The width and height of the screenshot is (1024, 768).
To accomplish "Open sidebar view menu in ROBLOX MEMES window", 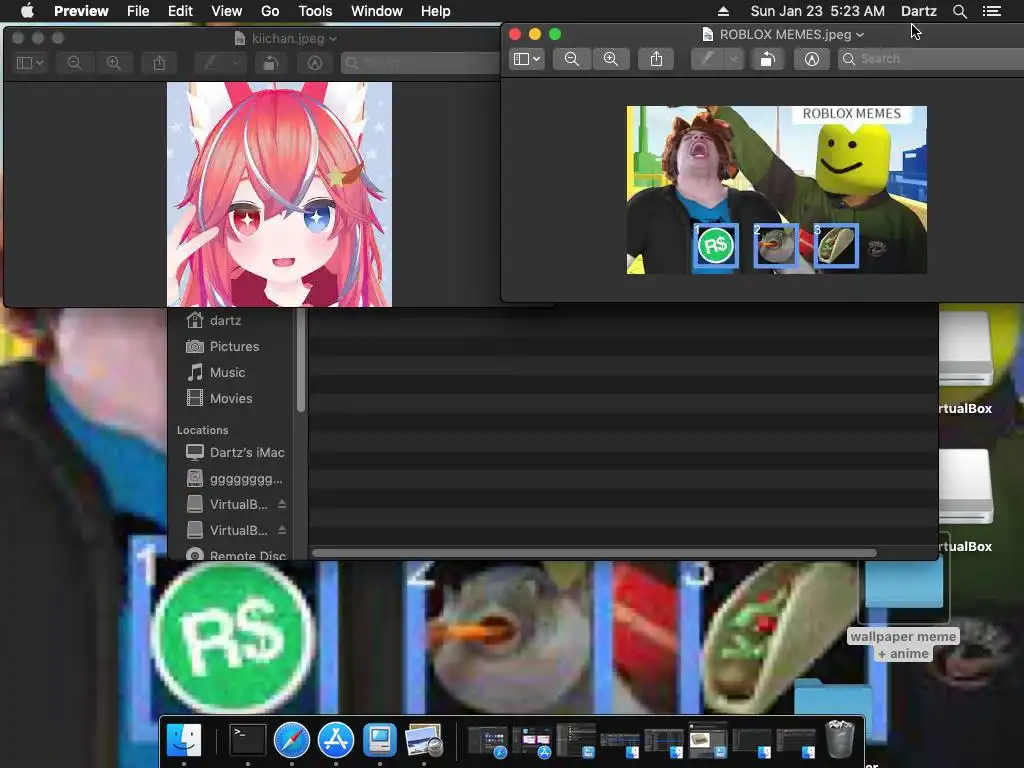I will click(x=526, y=59).
